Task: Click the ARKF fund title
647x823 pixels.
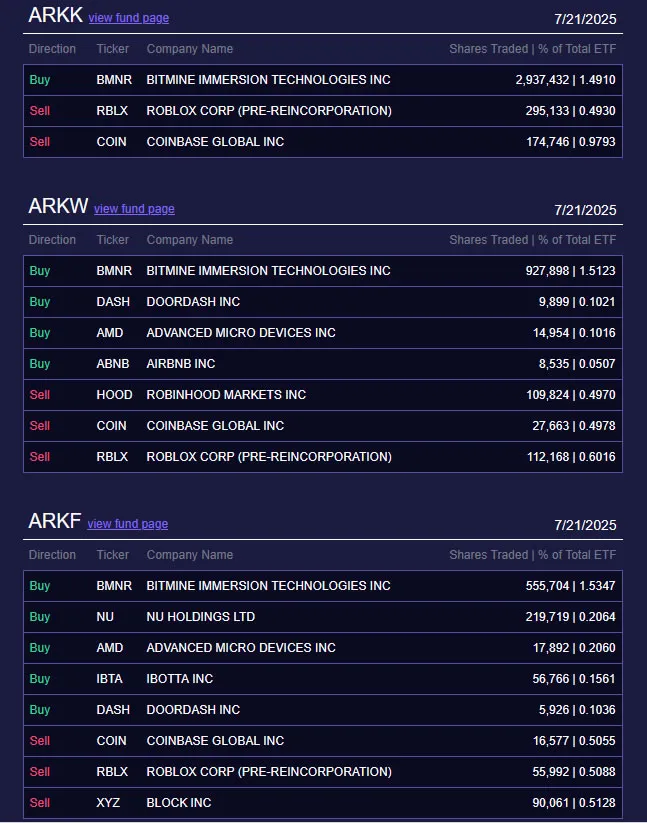Action: [53, 521]
